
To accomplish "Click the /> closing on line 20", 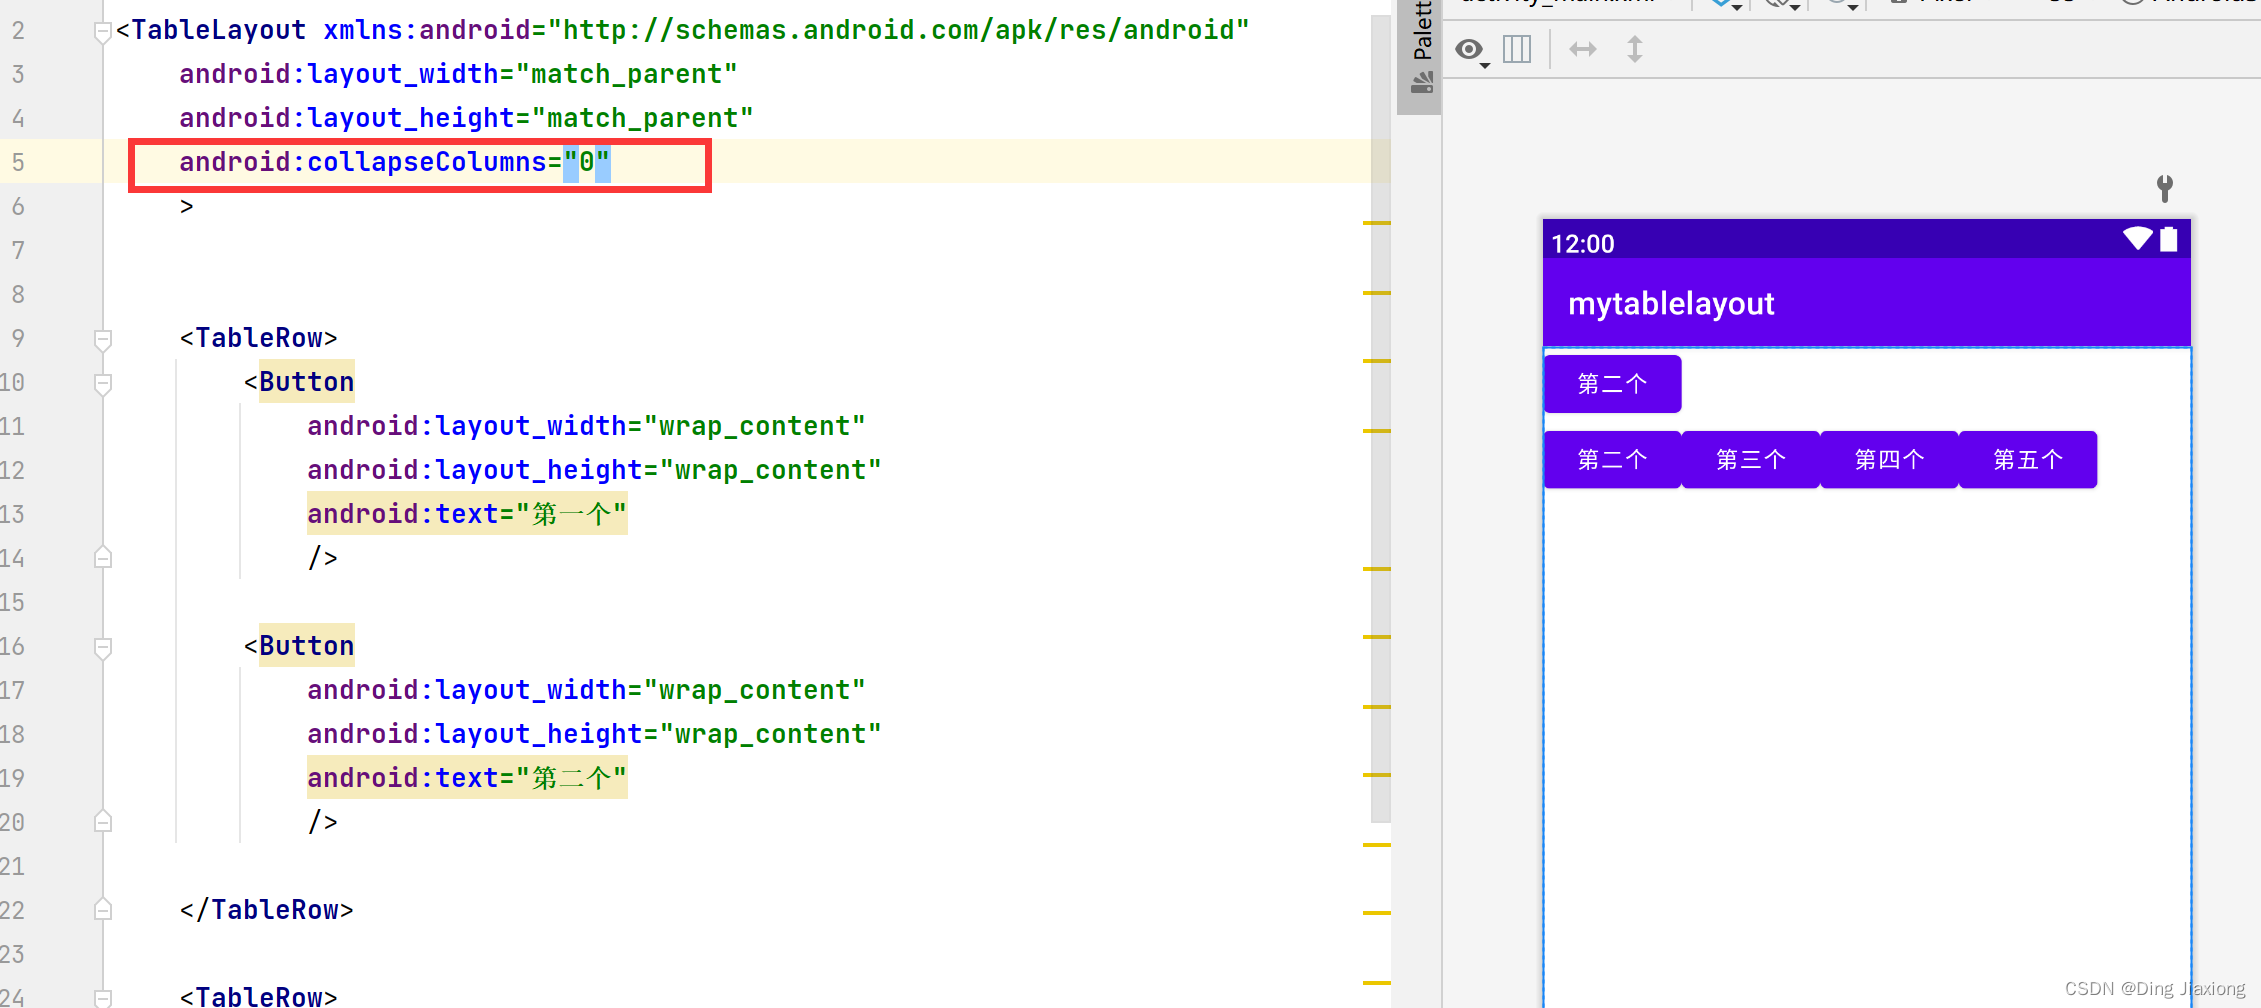I will coord(323,822).
